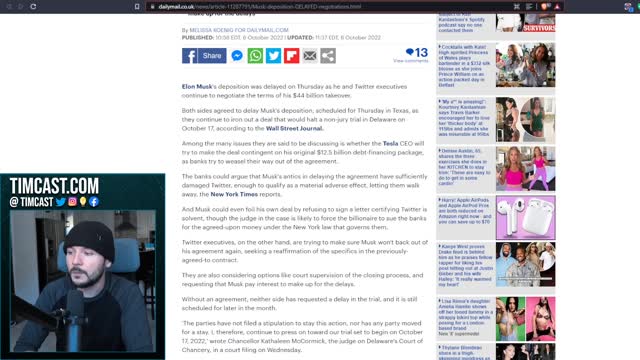The width and height of the screenshot is (640, 360).
Task: Open generic share options icon
Action: click(x=328, y=56)
